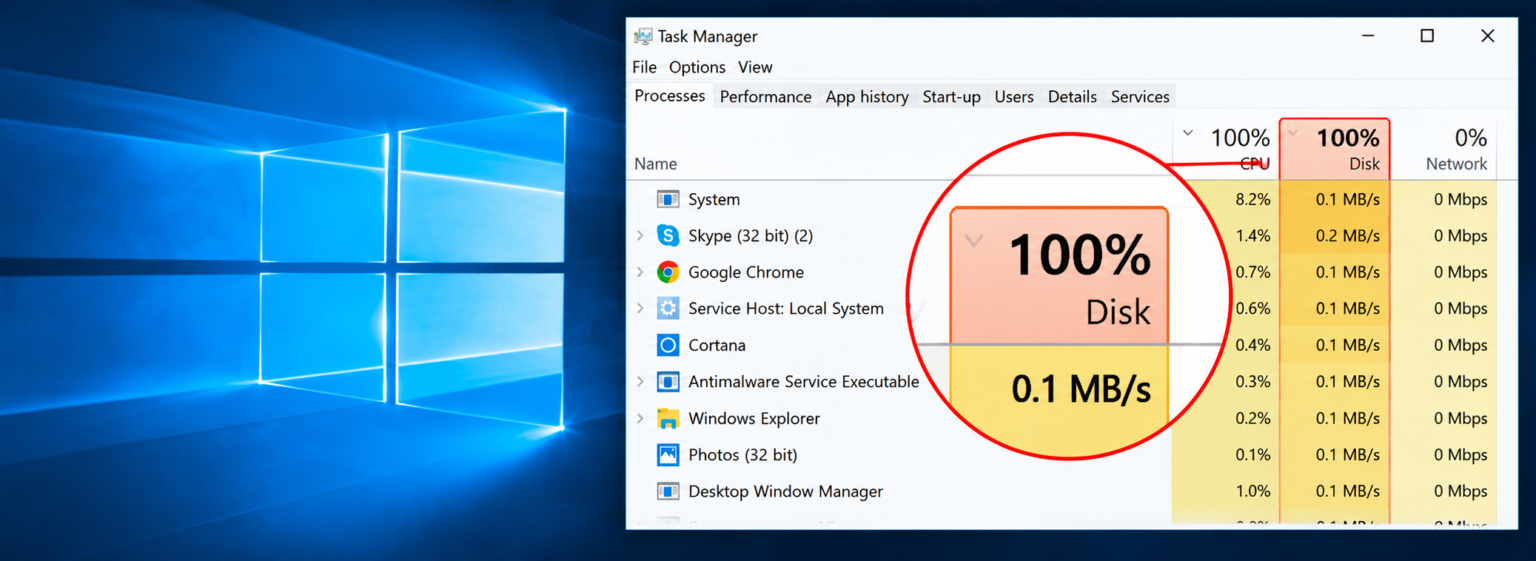Image resolution: width=1536 pixels, height=561 pixels.
Task: Click the Google Chrome icon
Action: (668, 272)
